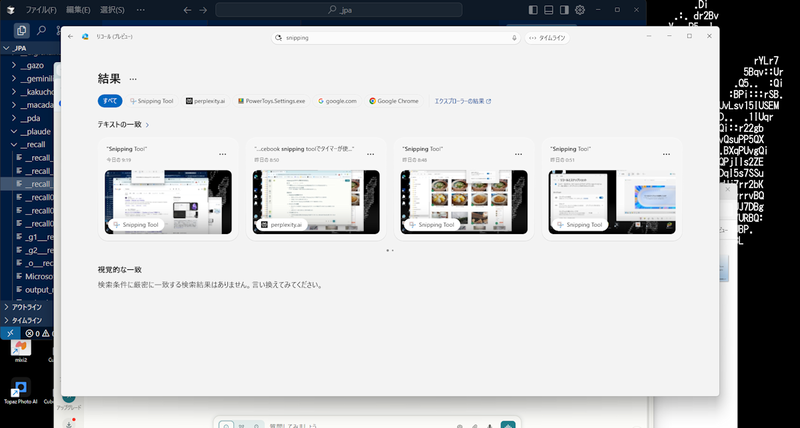The width and height of the screenshot is (800, 428).
Task: Open the 昨日の 8:48 snapshot thumbnail
Action: point(464,202)
